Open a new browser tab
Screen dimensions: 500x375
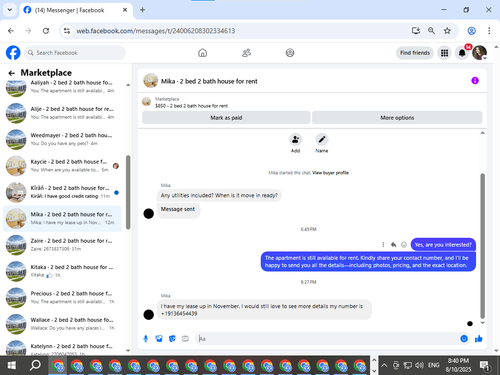142,10
